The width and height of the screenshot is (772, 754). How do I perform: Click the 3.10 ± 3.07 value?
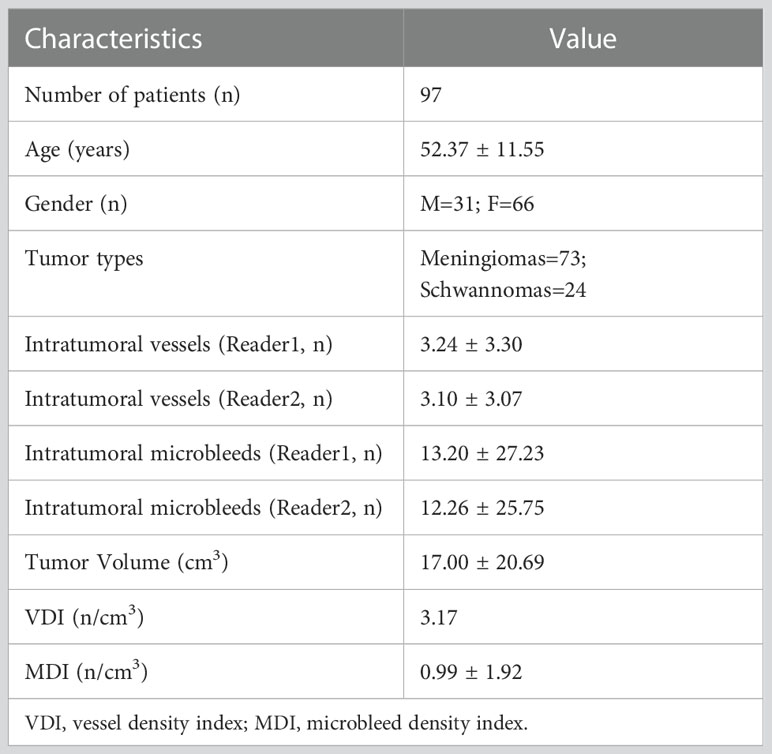471,398
